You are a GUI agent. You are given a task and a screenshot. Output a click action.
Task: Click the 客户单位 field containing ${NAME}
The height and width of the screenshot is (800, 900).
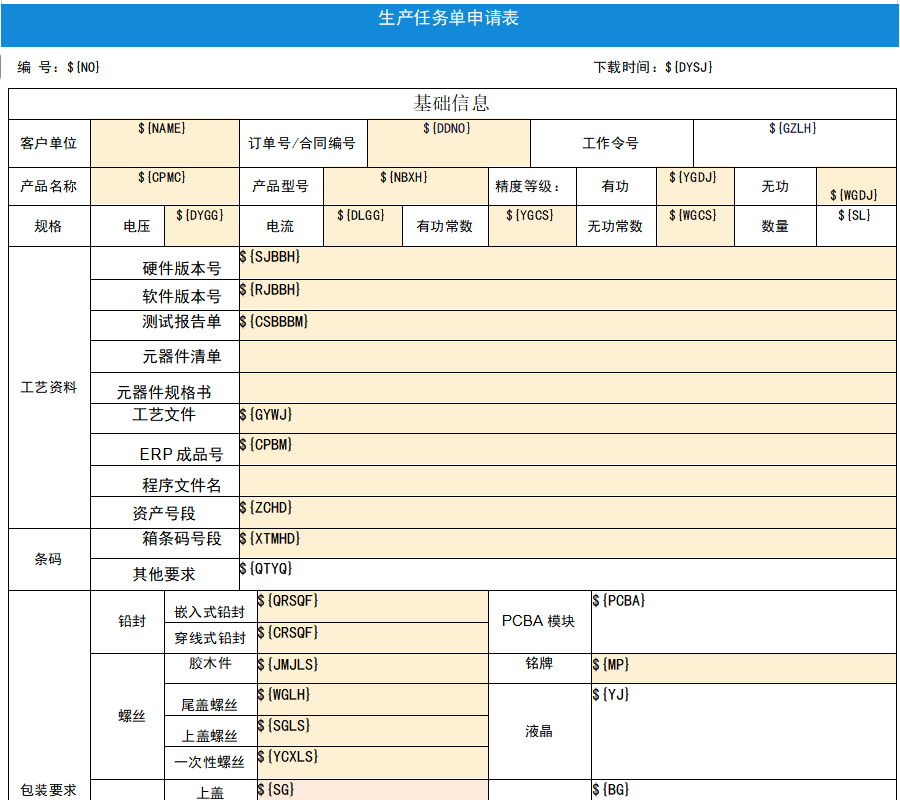click(x=164, y=143)
